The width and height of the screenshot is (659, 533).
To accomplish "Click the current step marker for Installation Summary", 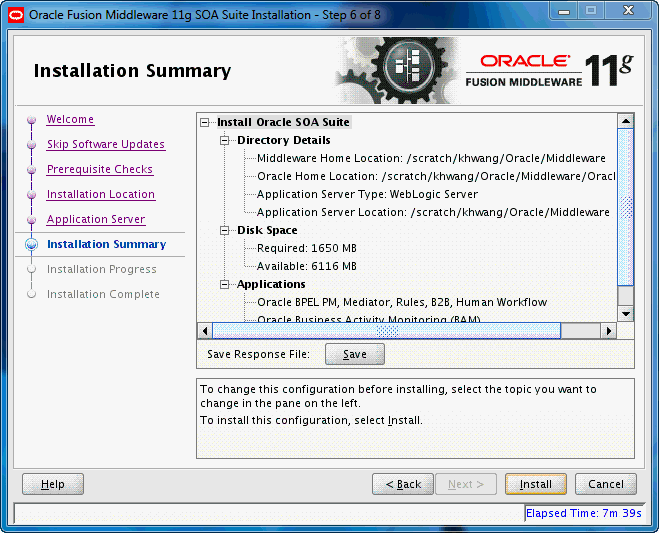I will [32, 245].
